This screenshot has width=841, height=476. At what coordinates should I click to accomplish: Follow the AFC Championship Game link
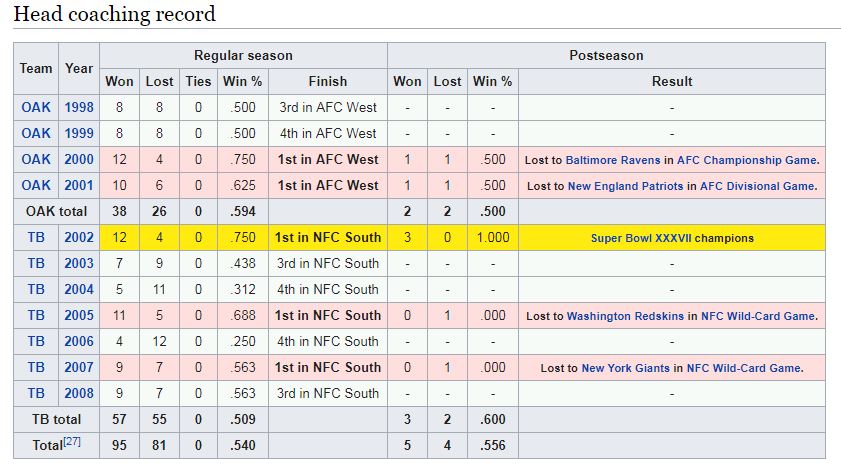(747, 160)
